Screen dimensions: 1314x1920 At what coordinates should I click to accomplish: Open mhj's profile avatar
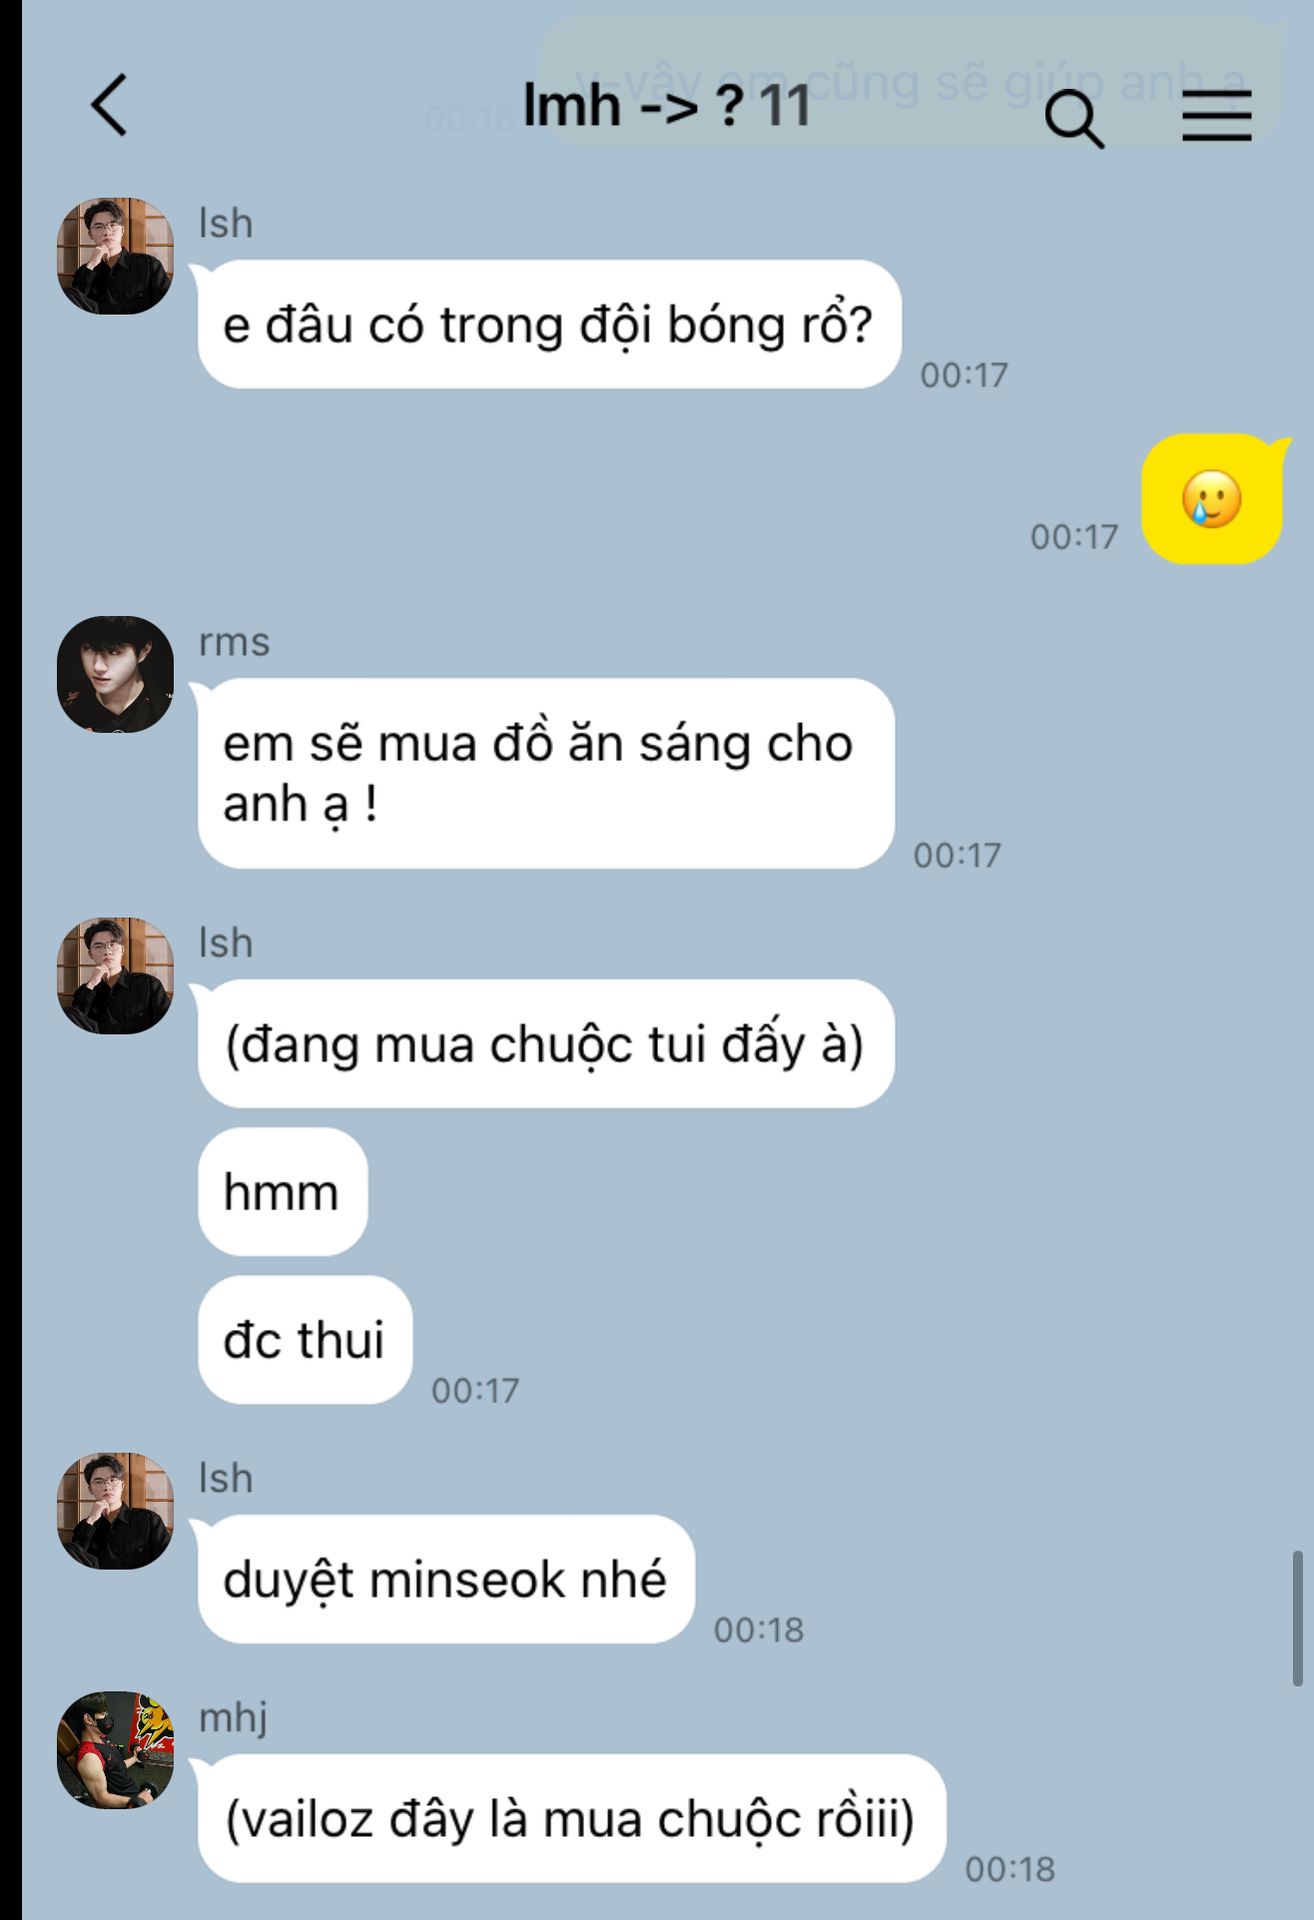115,1750
